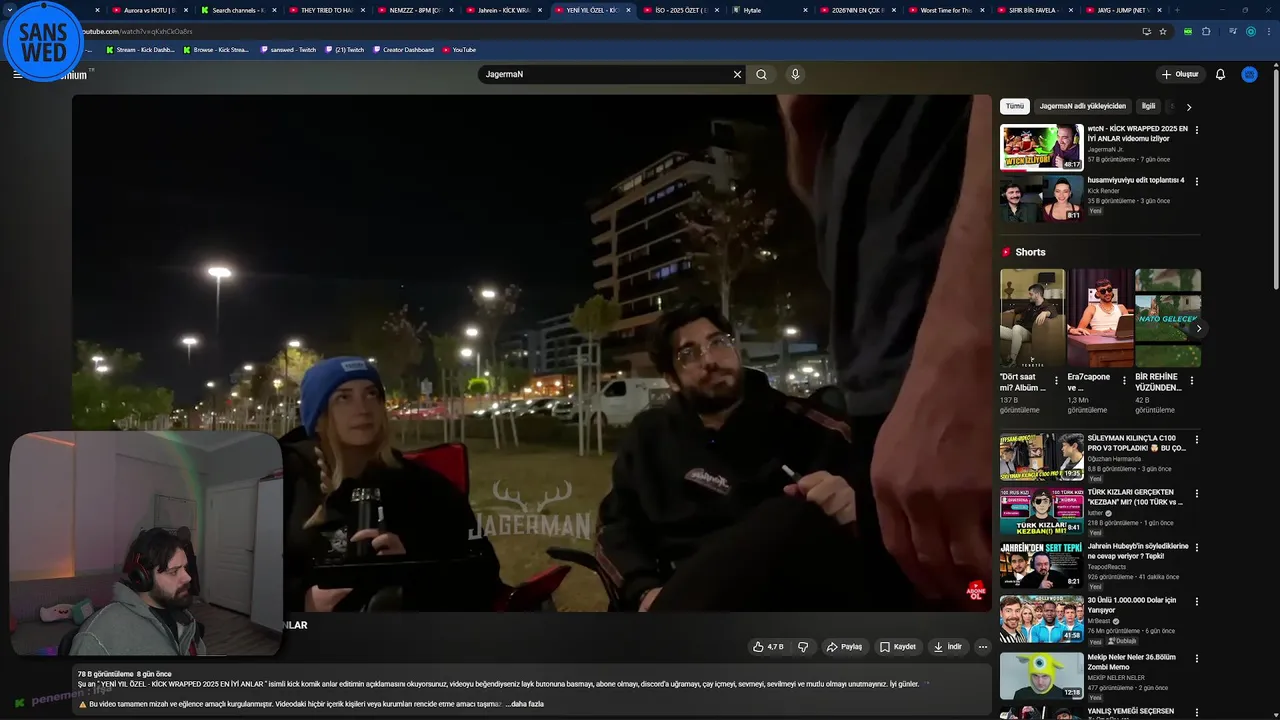Open the 'Stream - Kick Dashb...' bookmark

(140, 49)
